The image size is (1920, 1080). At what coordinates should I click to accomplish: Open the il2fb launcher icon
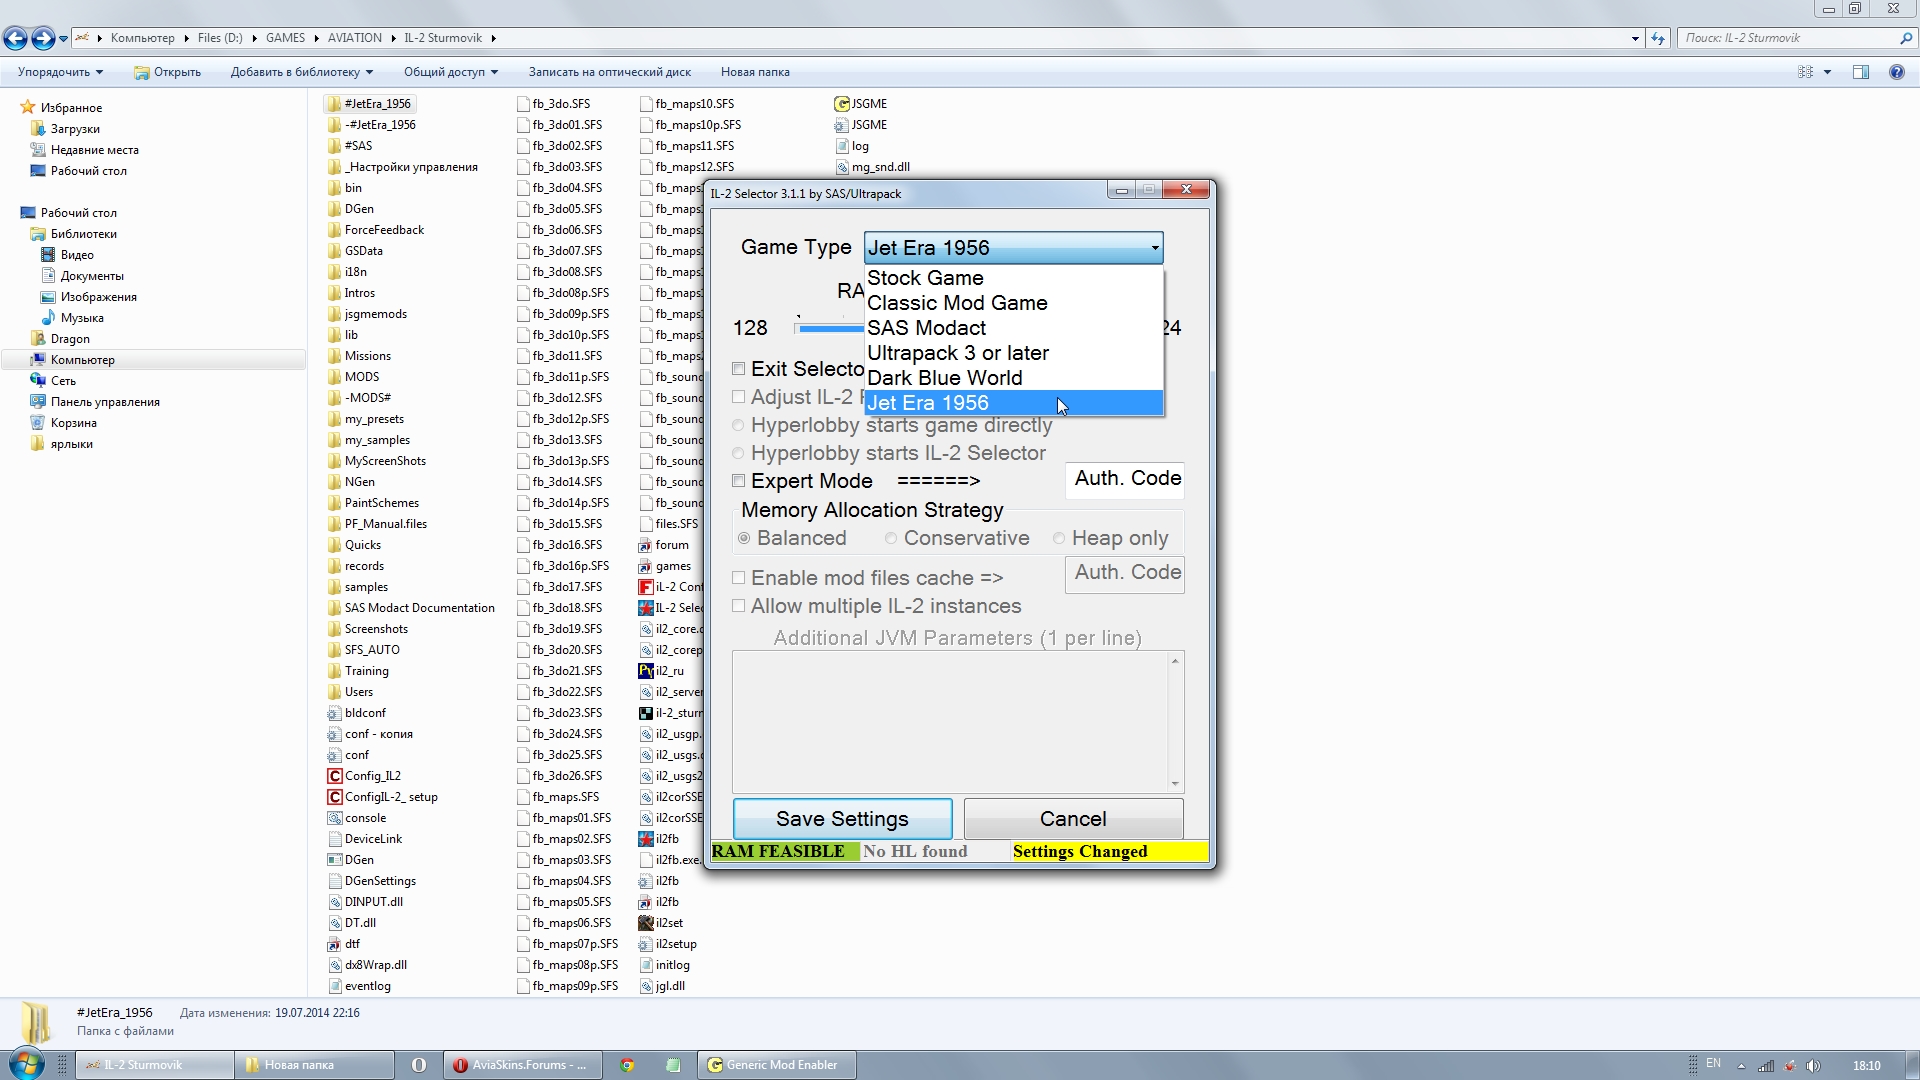646,839
